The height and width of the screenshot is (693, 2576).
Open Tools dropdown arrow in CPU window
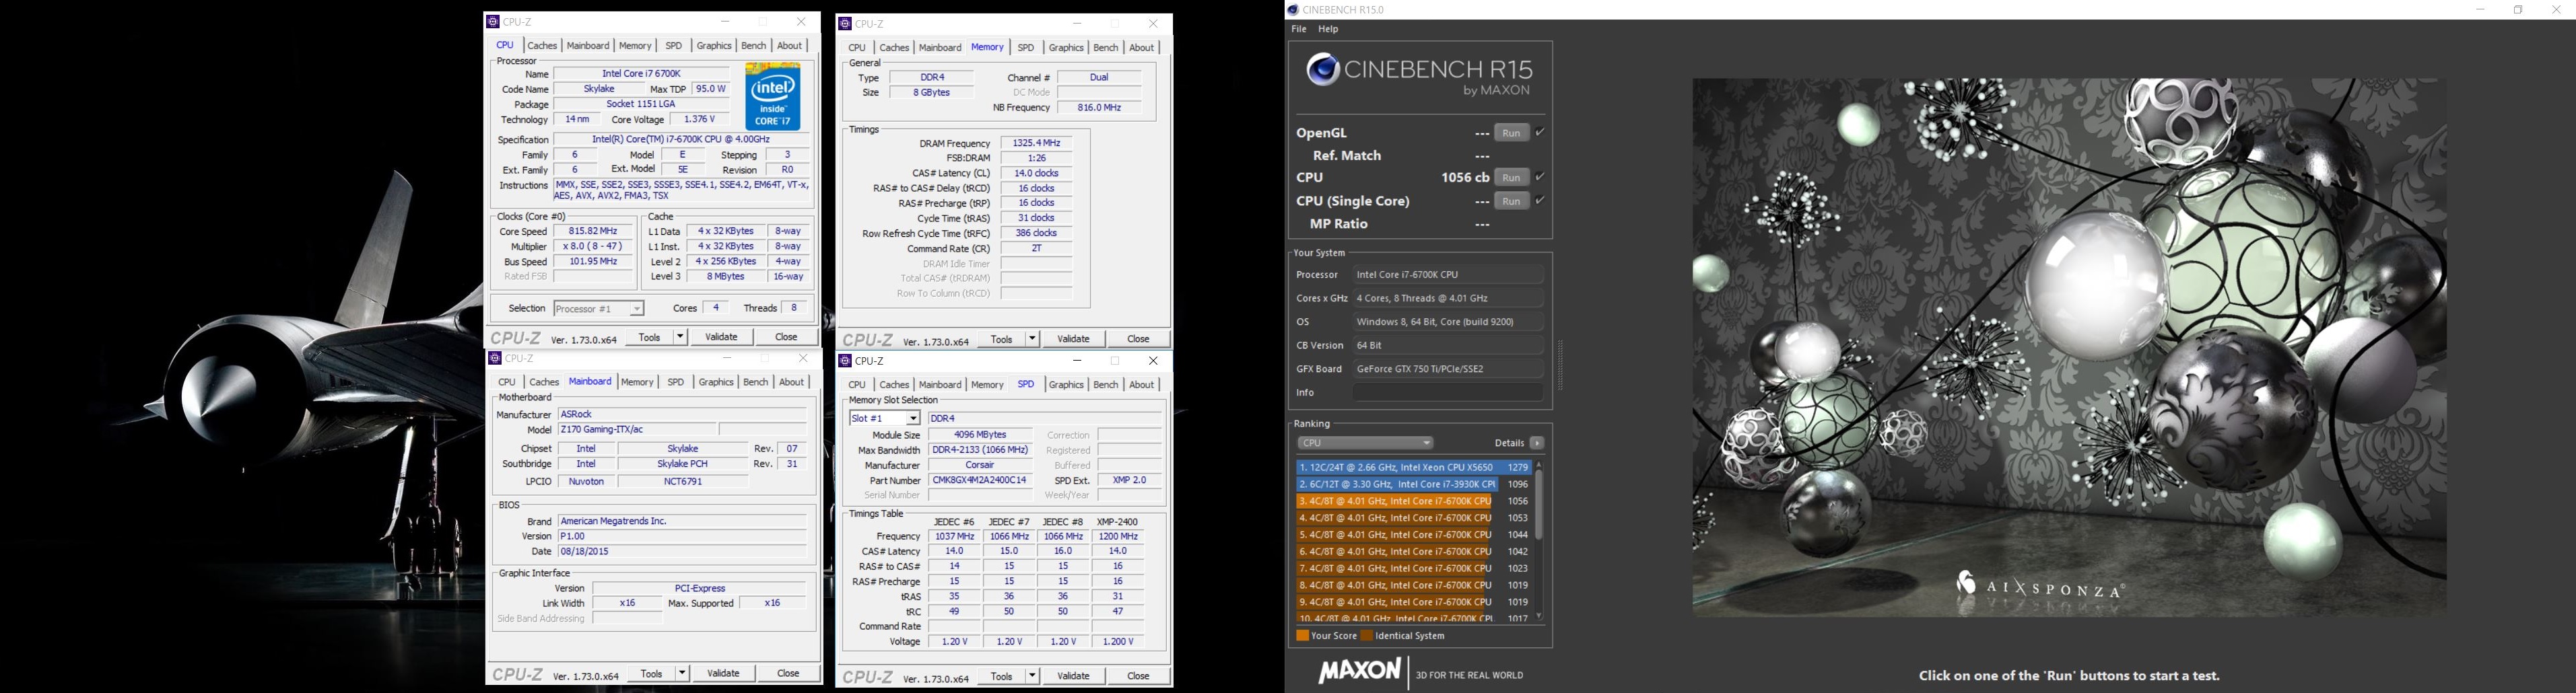click(x=680, y=337)
